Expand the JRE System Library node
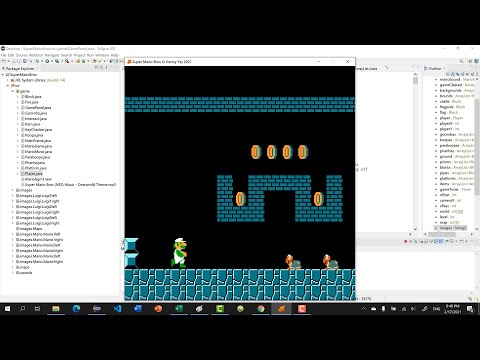The width and height of the screenshot is (480, 360). pyautogui.click(x=8, y=80)
